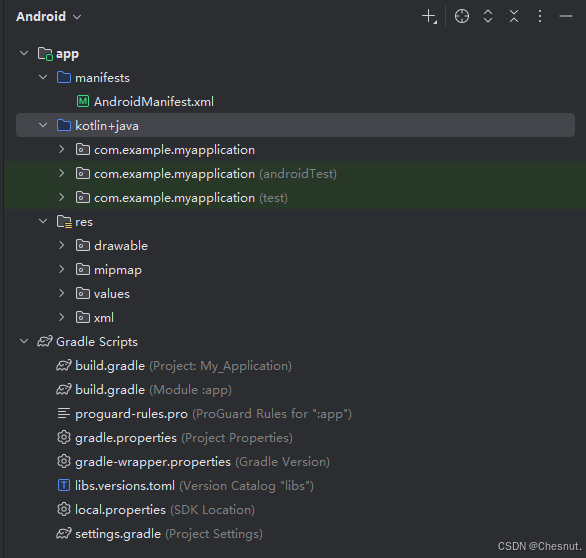Click the mipmap folder icon
The width and height of the screenshot is (586, 558).
[83, 269]
